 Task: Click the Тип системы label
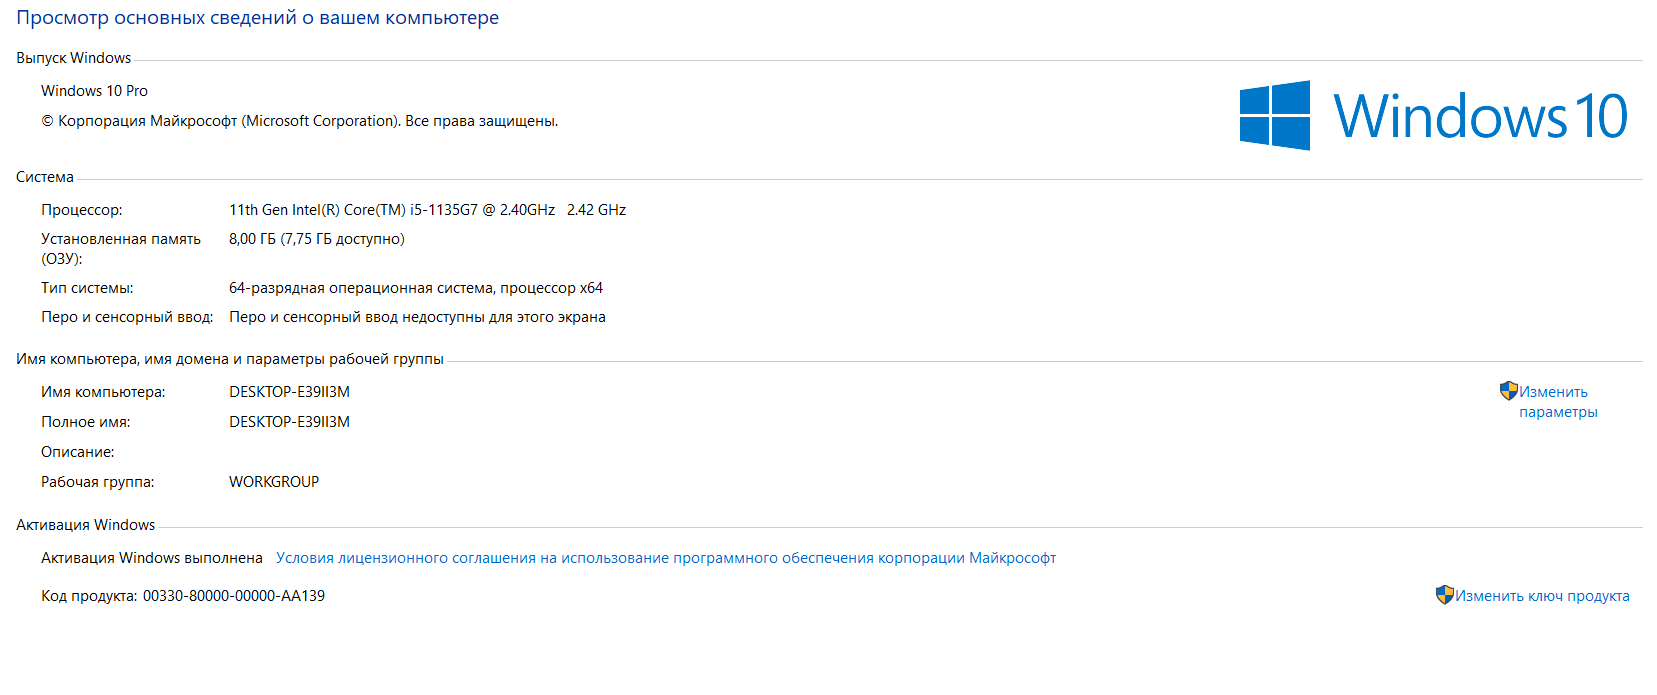(87, 288)
